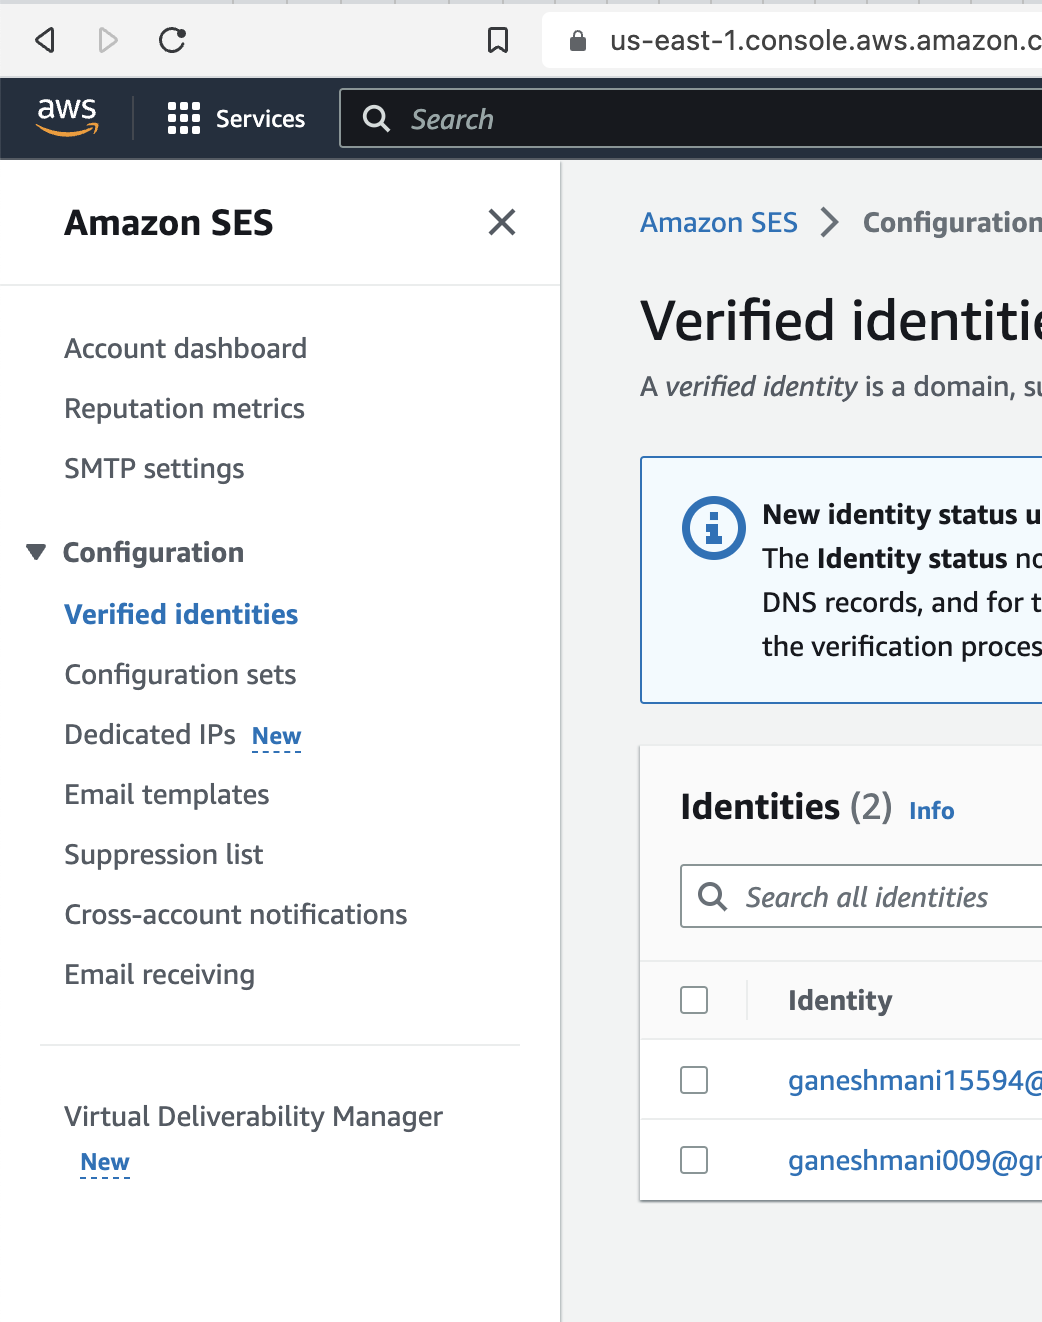Go to SMTP settings page
Image resolution: width=1042 pixels, height=1322 pixels.
pyautogui.click(x=154, y=469)
